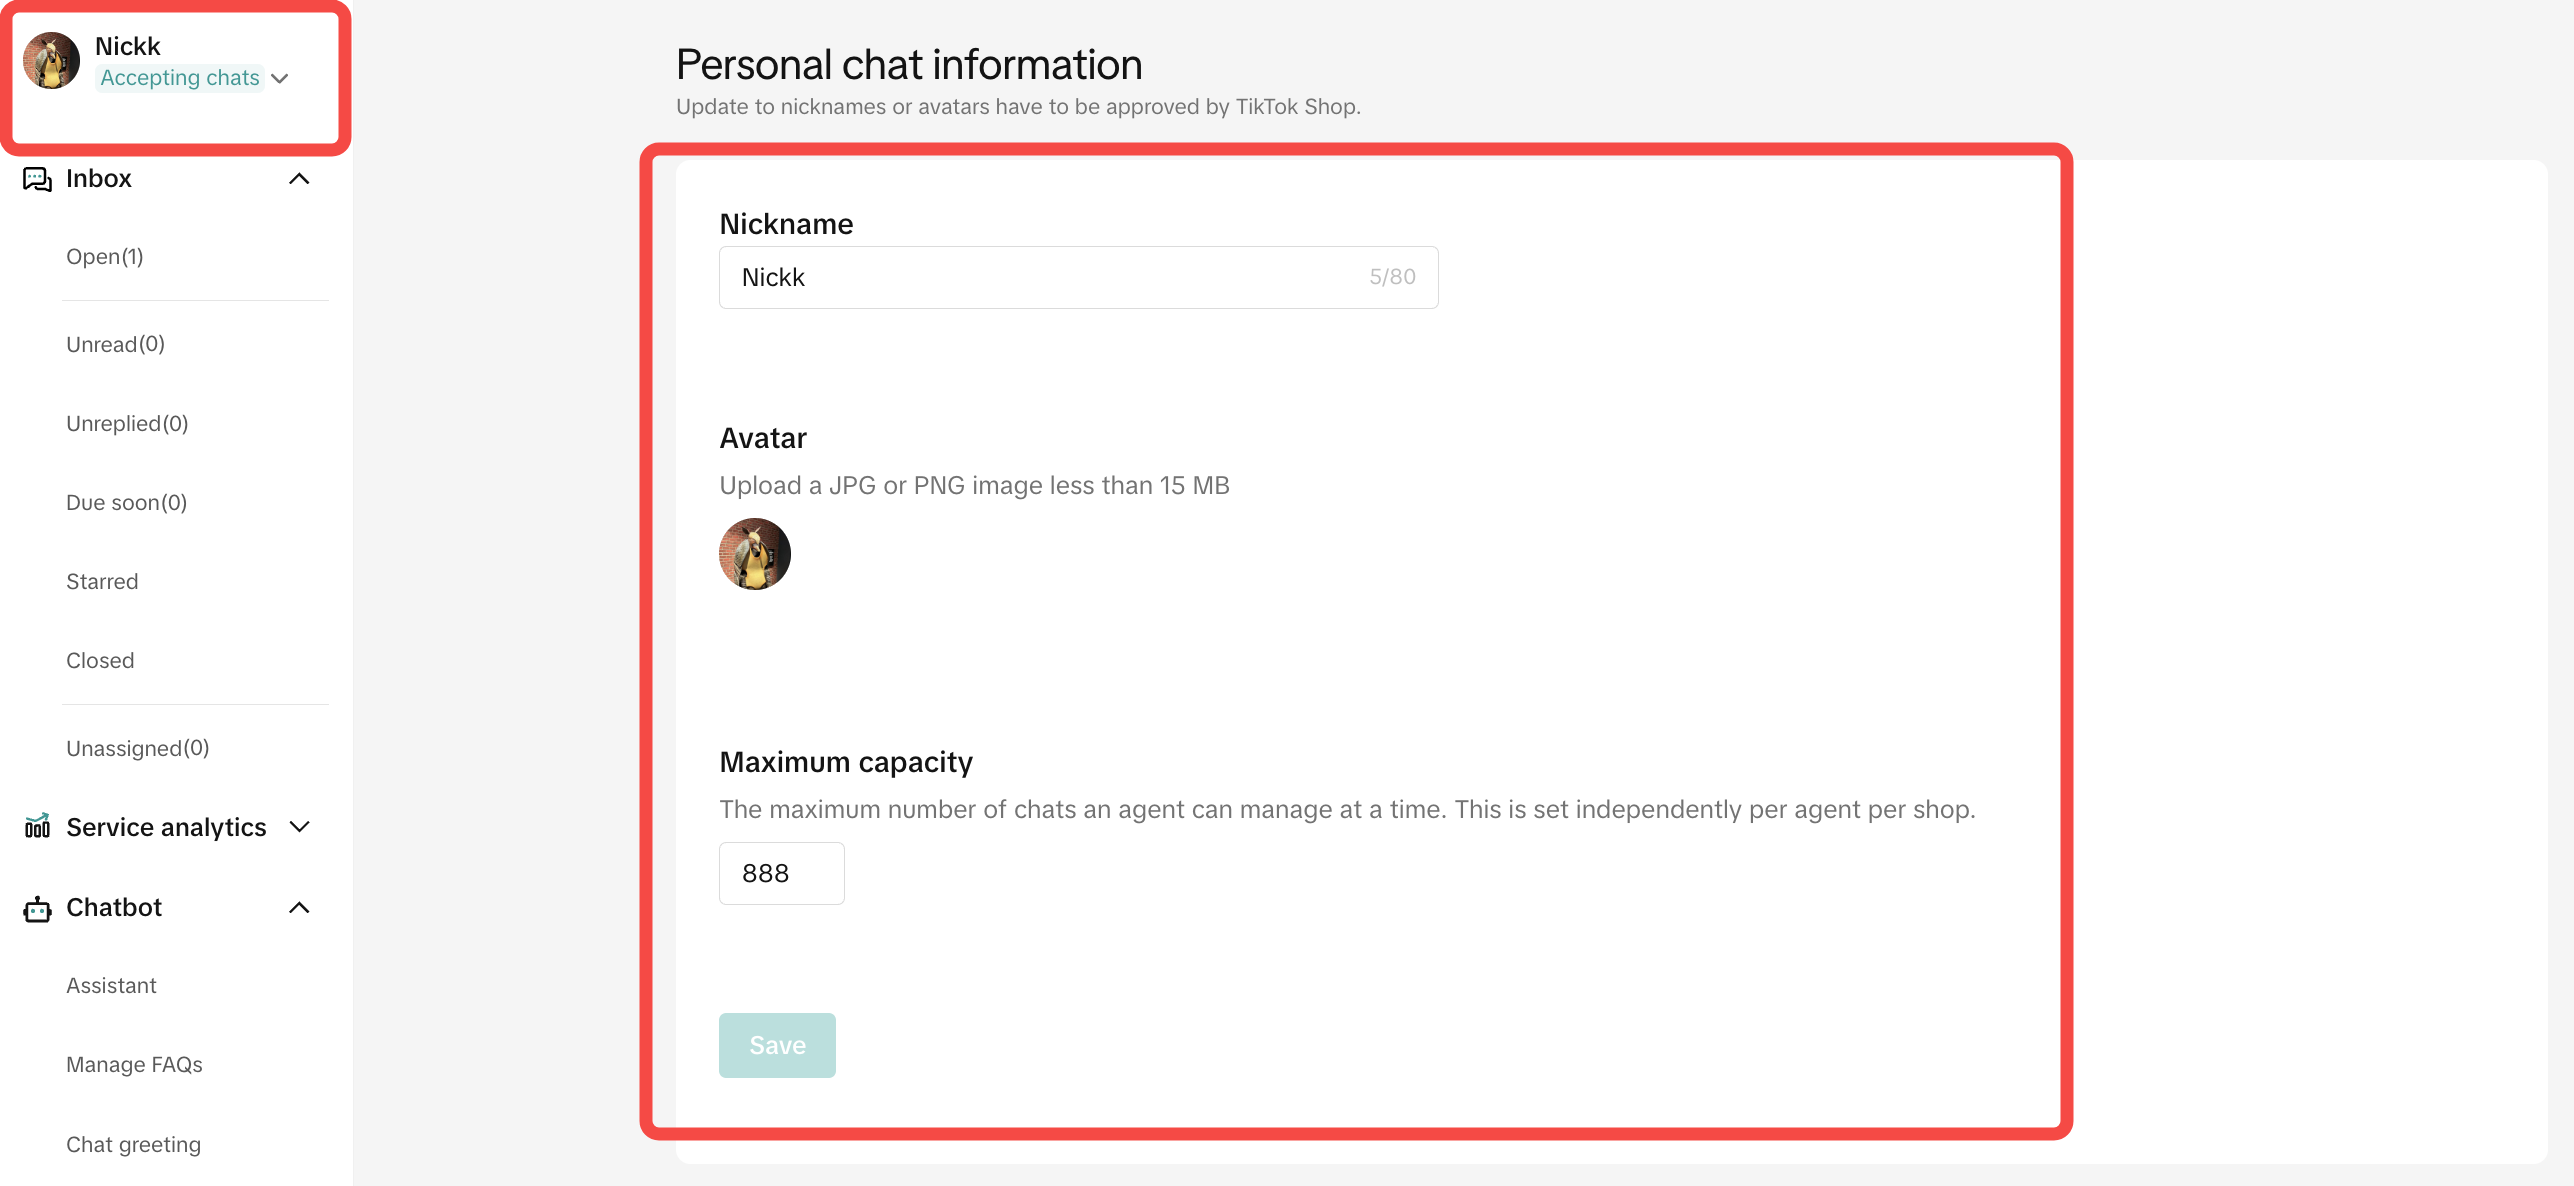Screen dimensions: 2574x1186
Task: Click the Service analytics chart icon
Action: click(37, 826)
